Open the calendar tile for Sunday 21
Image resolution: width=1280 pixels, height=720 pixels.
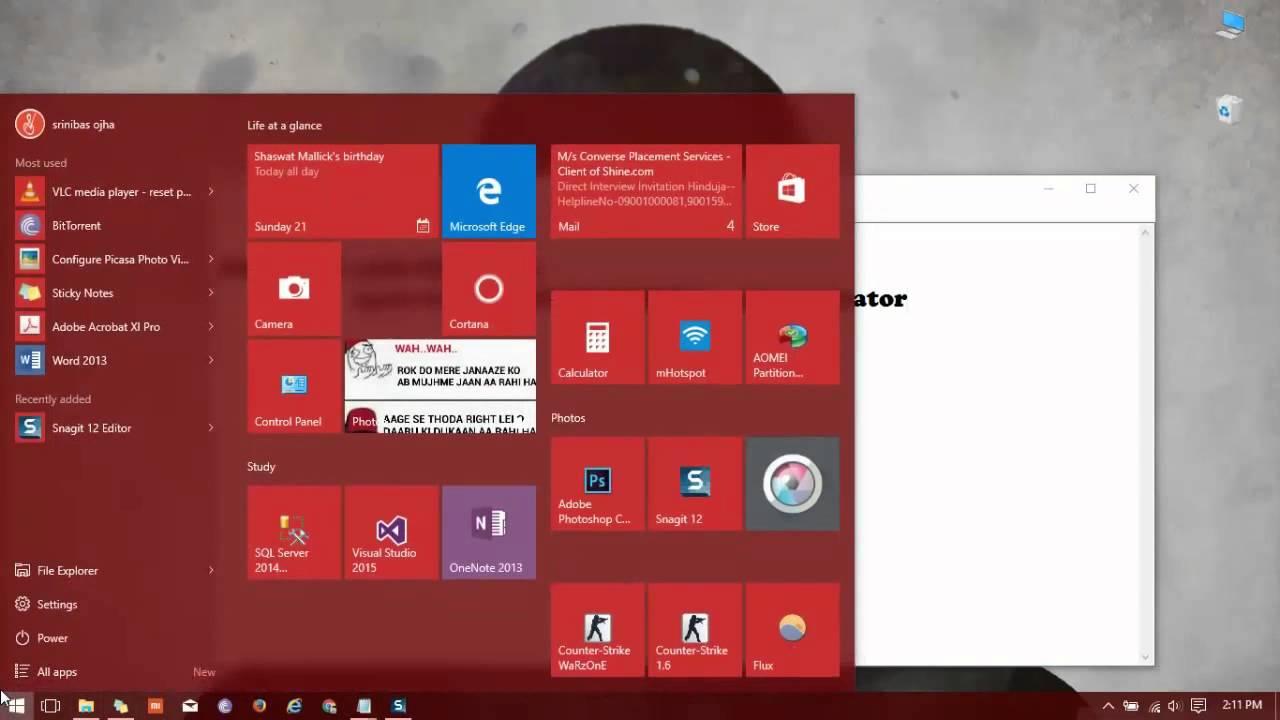343,191
